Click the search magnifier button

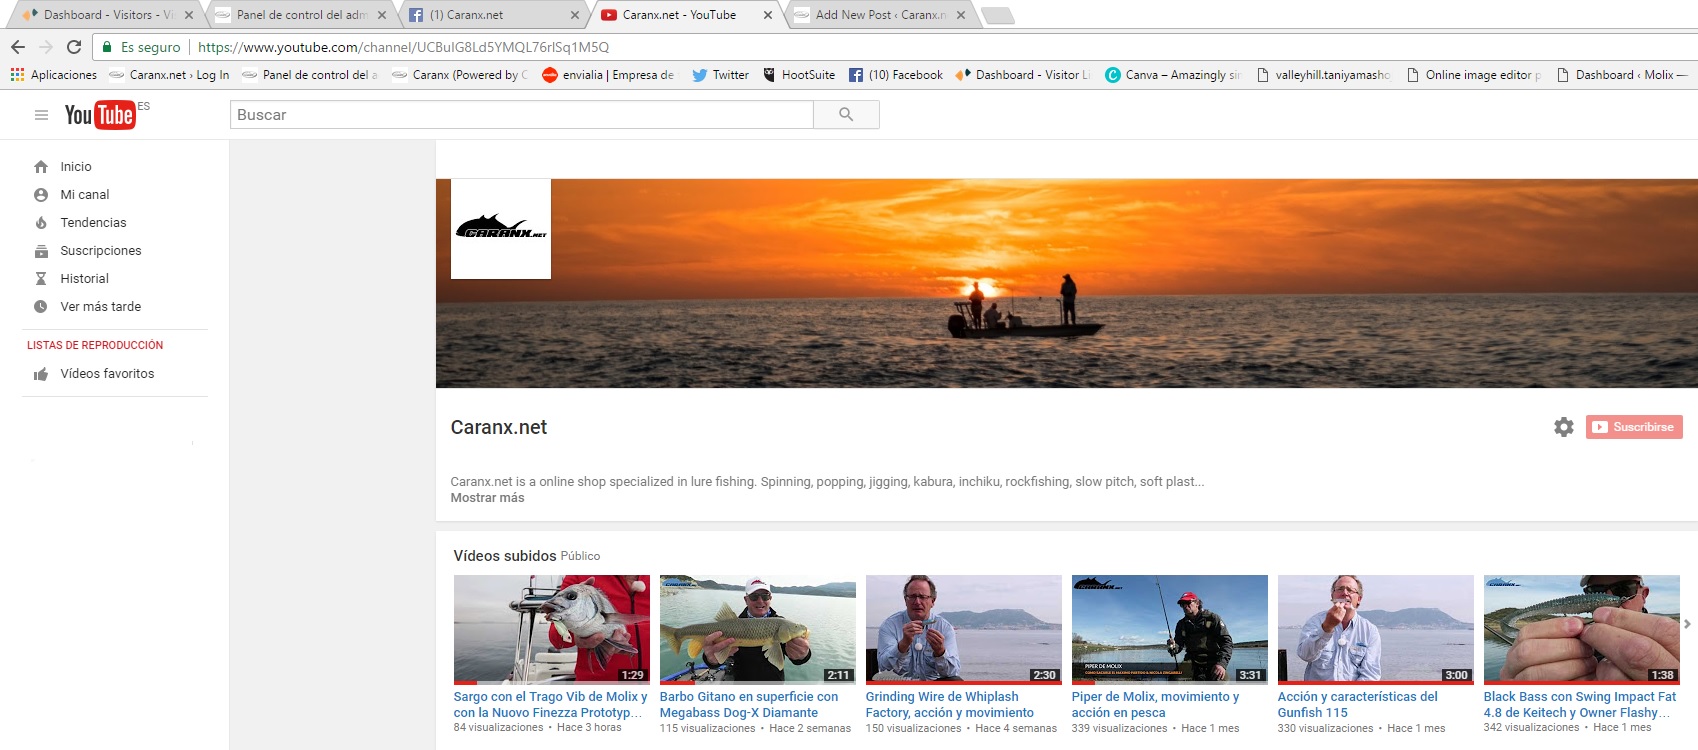coord(846,115)
